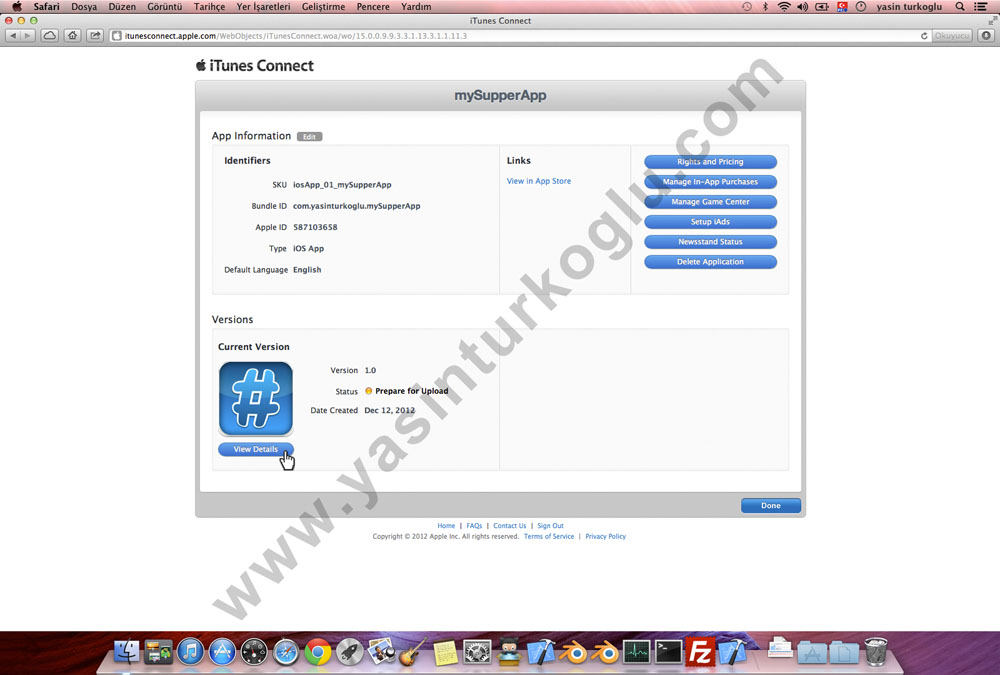Viewport: 1000px width, 675px height.
Task: Open the Wi-Fi status menu
Action: tap(784, 6)
